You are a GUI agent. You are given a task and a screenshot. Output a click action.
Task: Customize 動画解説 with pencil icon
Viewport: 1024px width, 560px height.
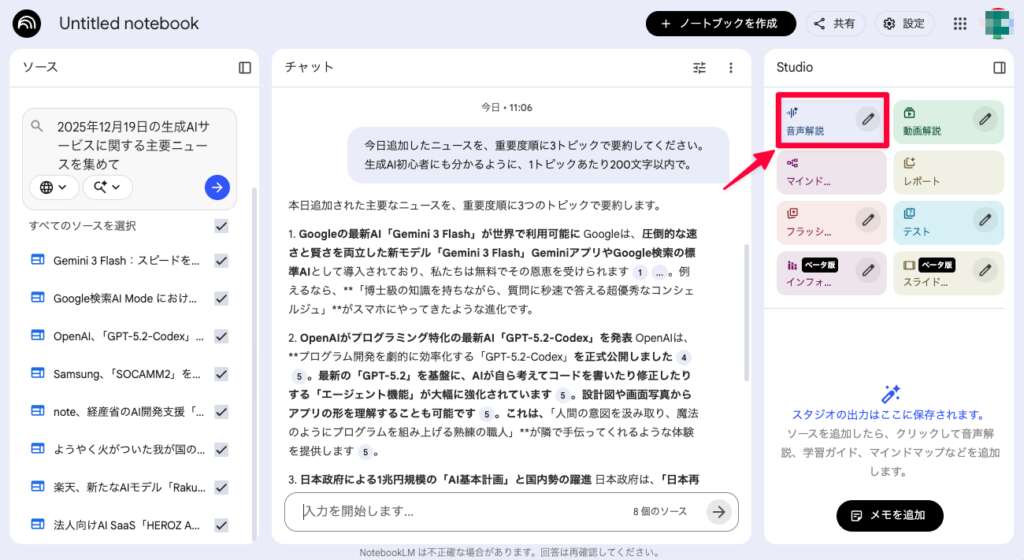(985, 119)
